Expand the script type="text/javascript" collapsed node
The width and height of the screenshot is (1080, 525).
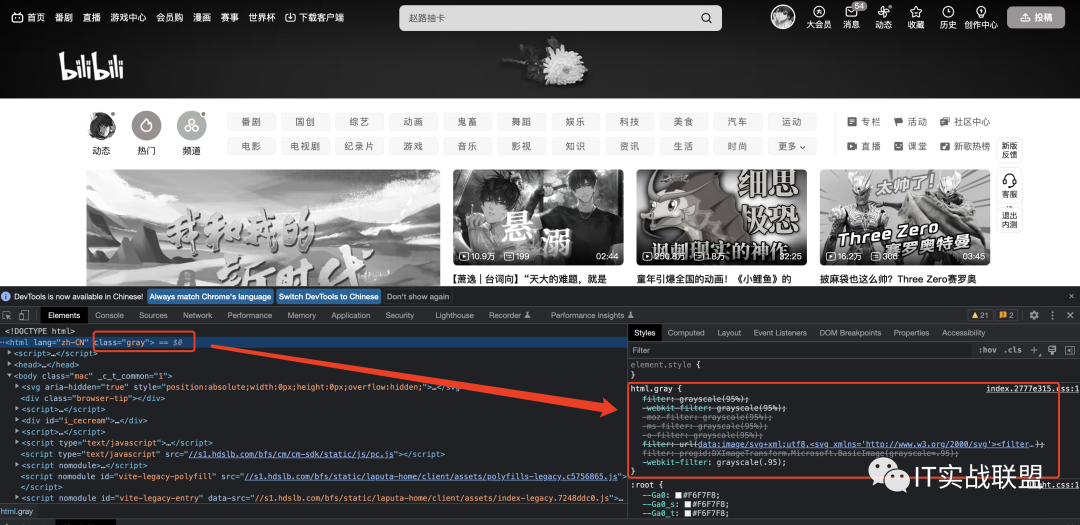(17, 443)
